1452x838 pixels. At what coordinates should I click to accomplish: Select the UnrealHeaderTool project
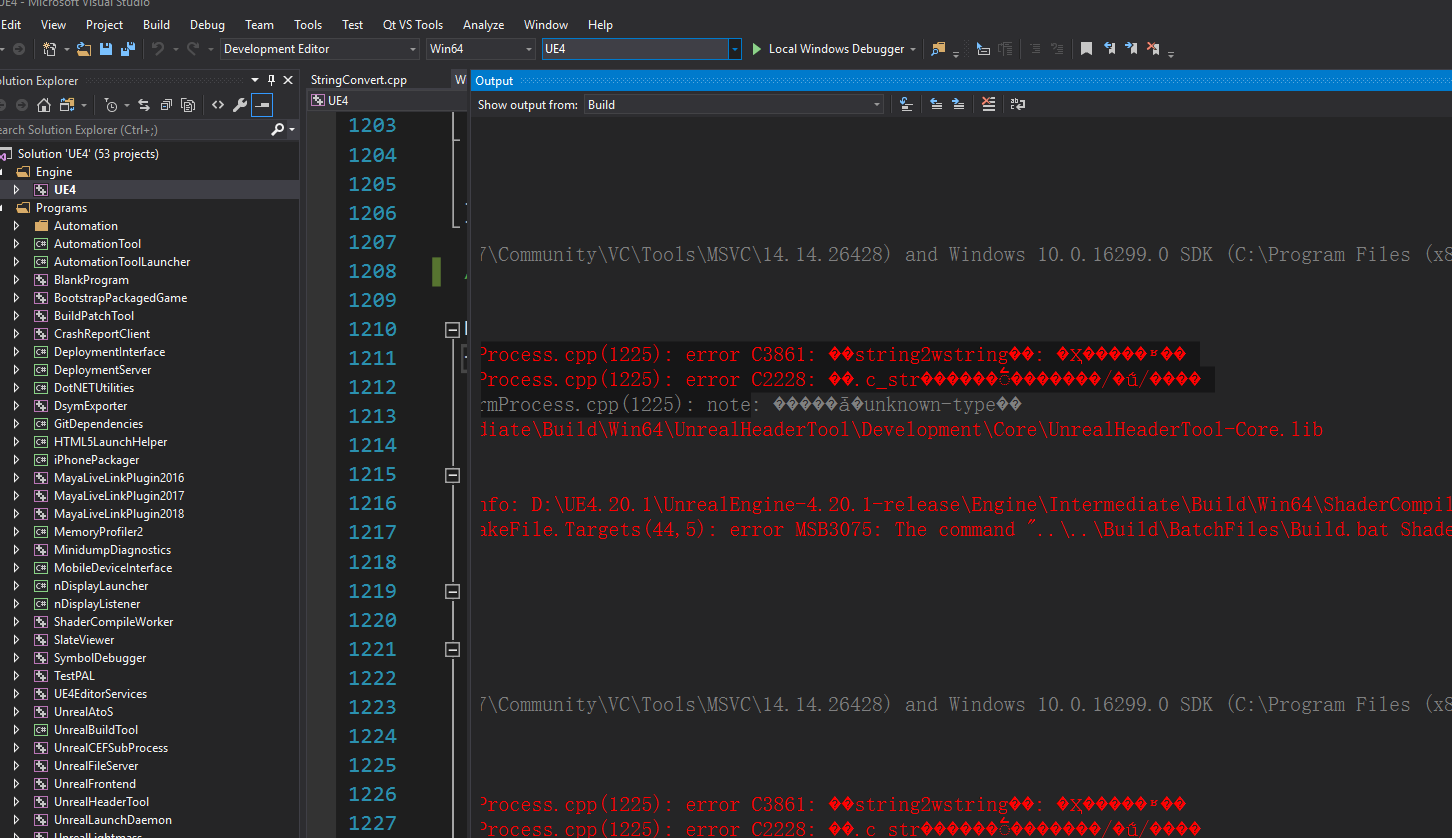[101, 802]
